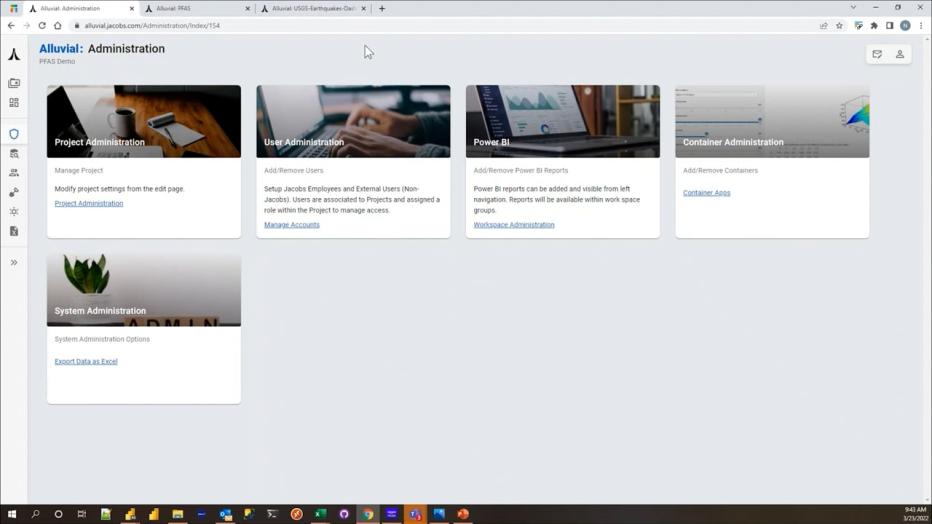The image size is (932, 524).
Task: Click the share page icon in address bar
Action: coord(824,26)
